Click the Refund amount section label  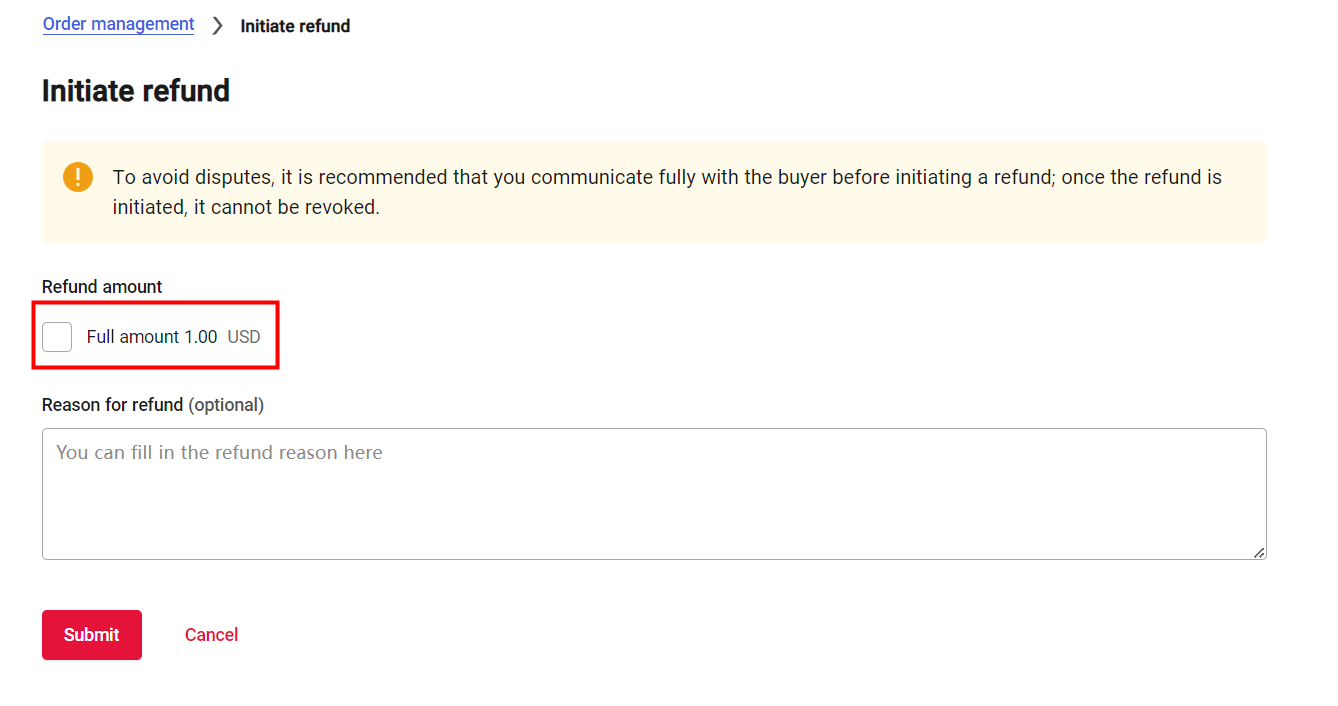[101, 286]
